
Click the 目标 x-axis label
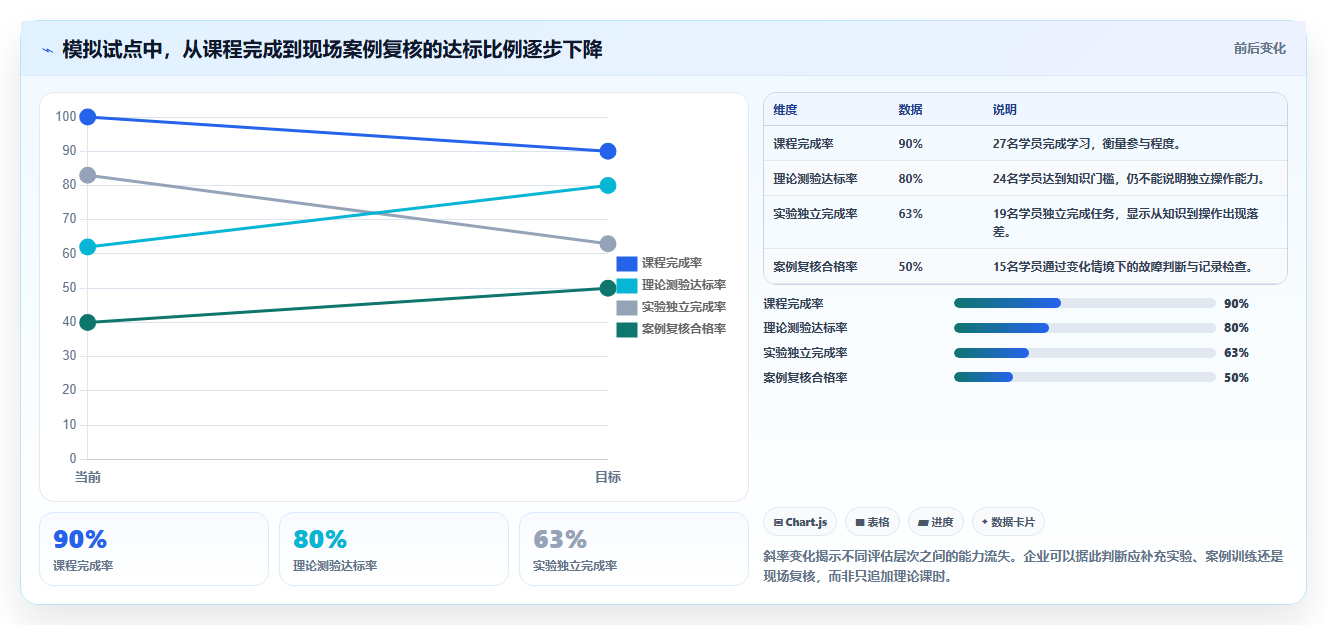coord(608,477)
